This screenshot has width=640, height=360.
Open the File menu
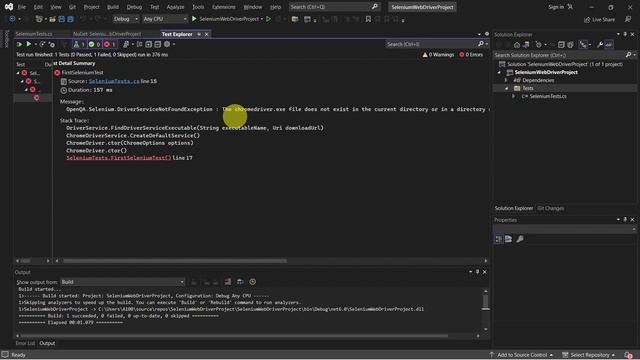[x=22, y=7]
